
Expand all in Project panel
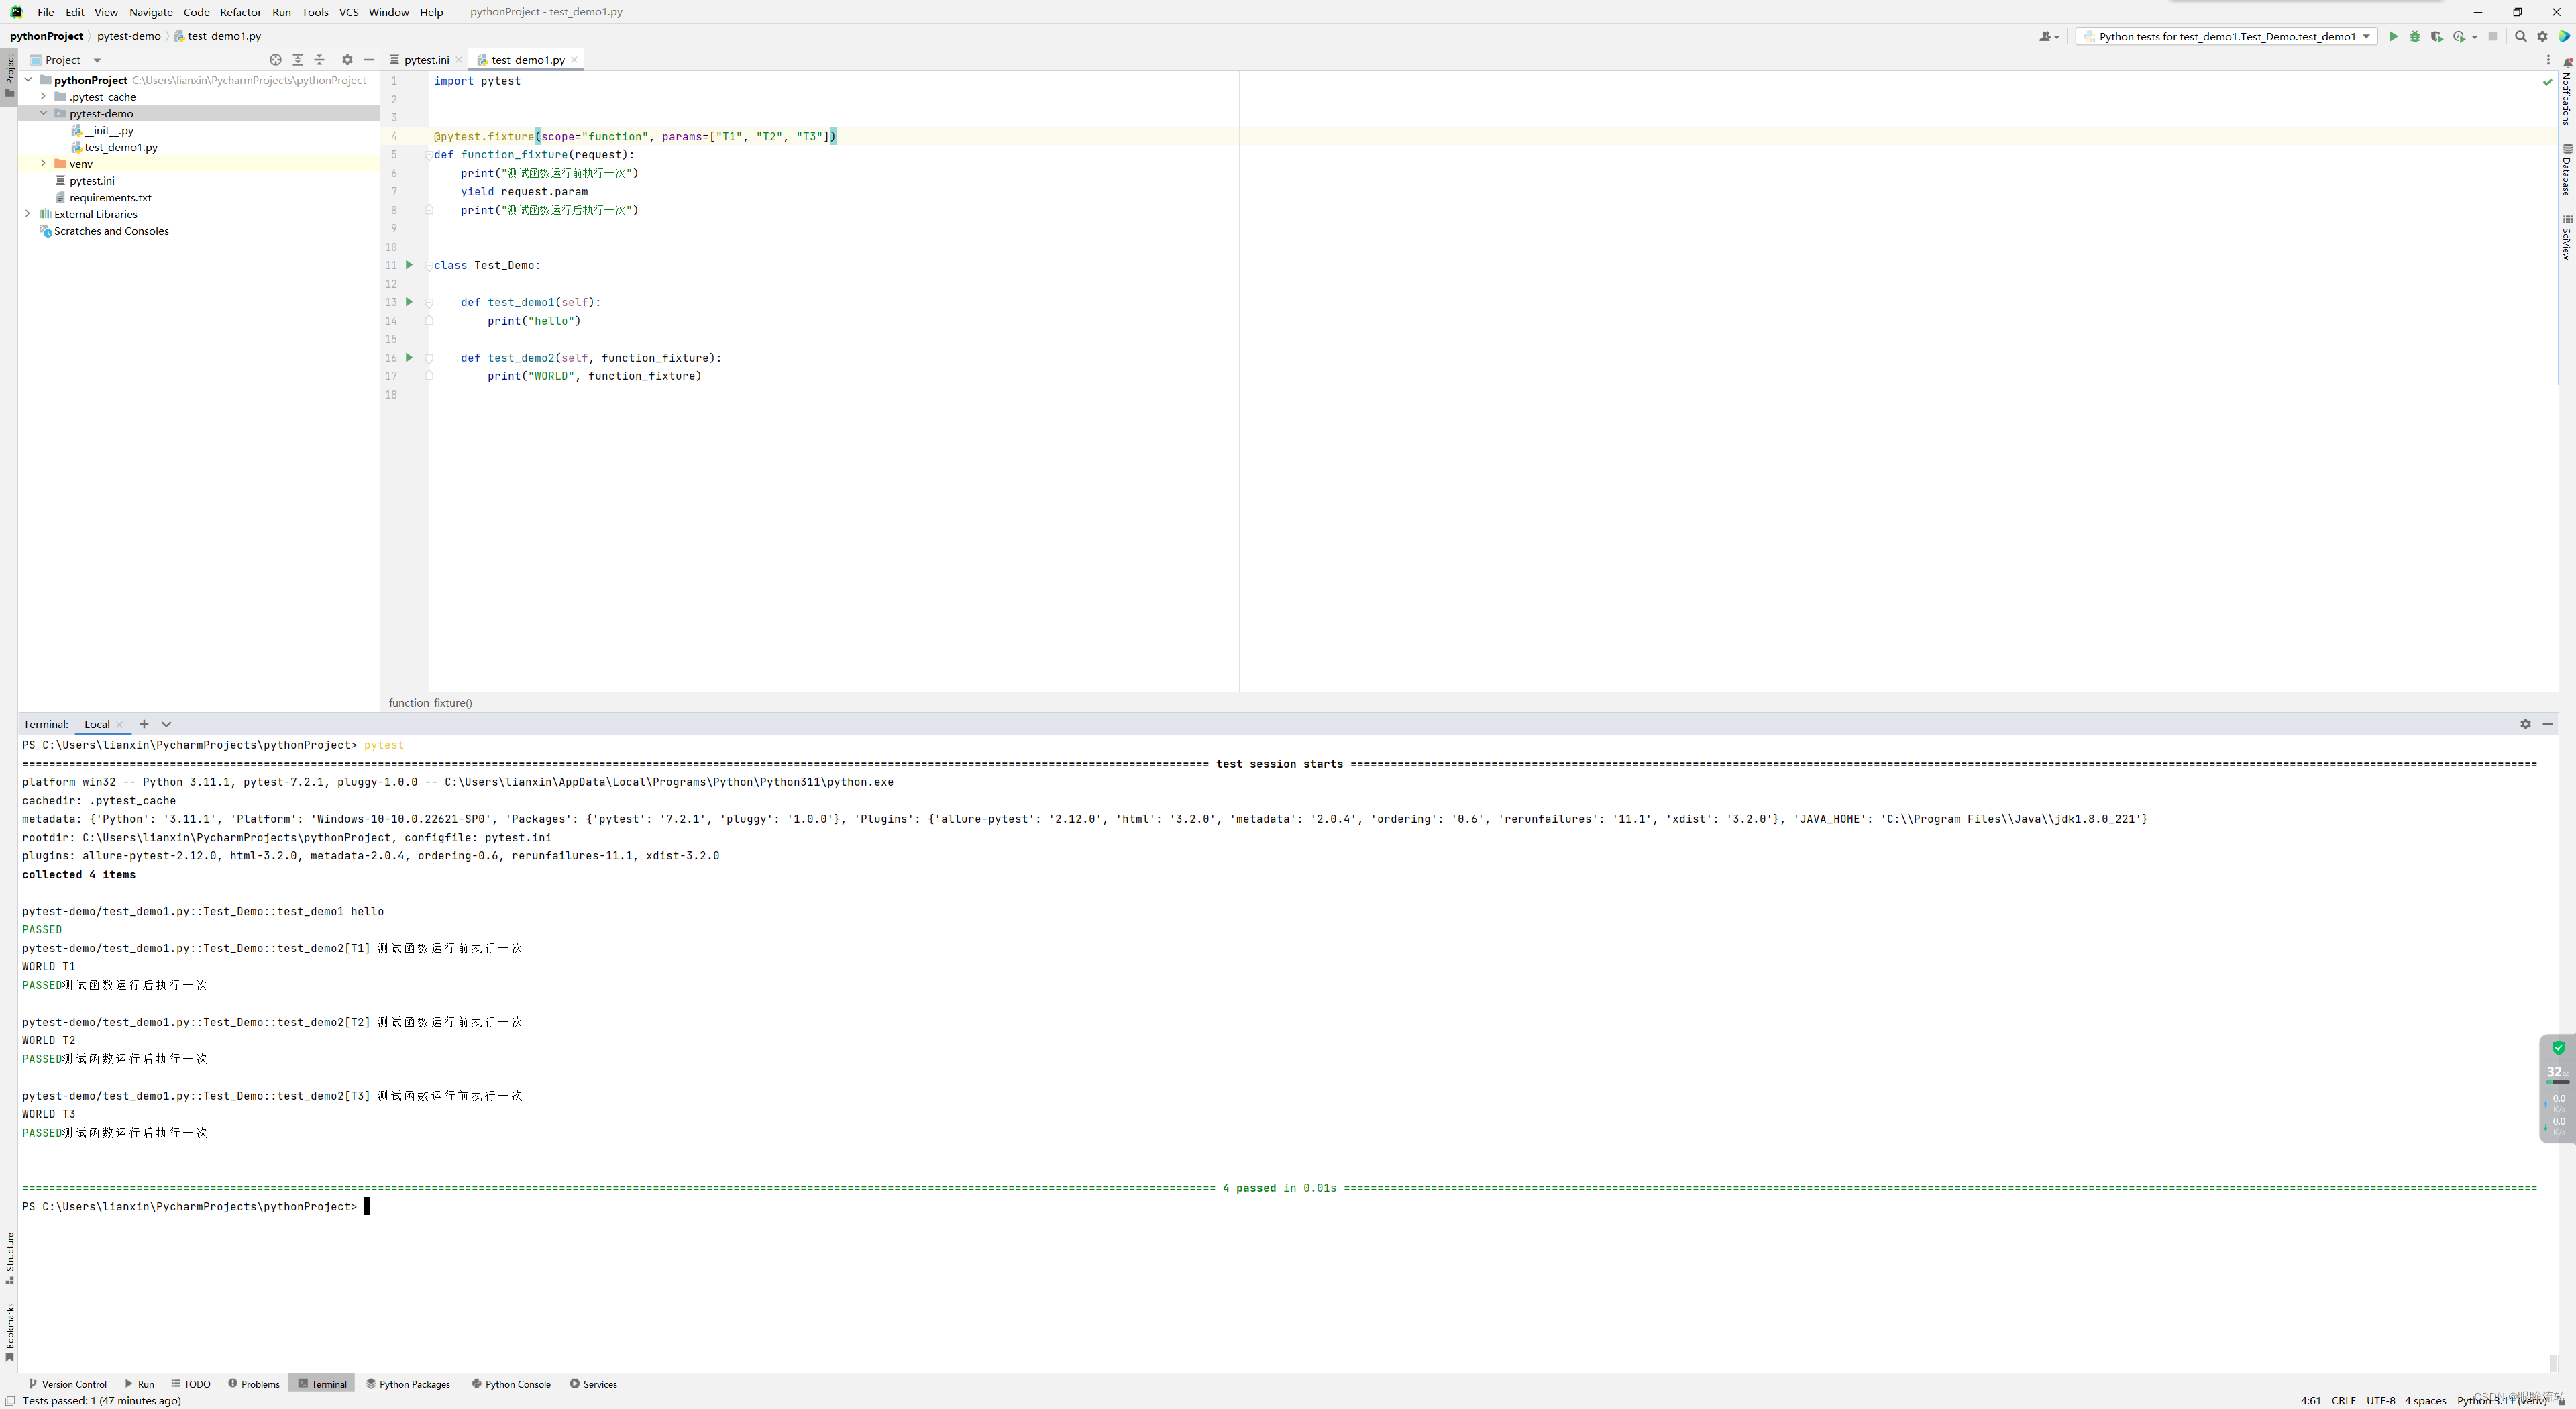298,60
